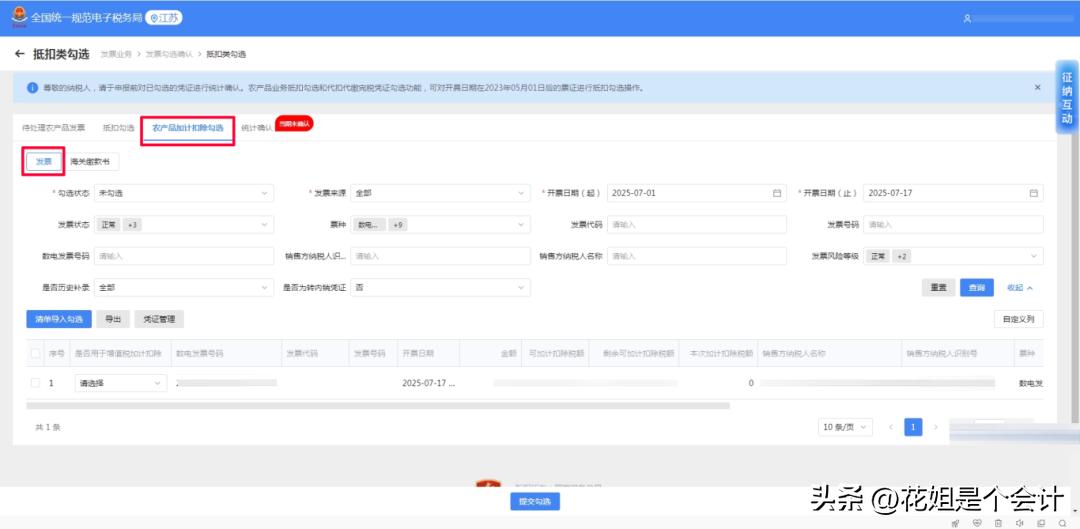This screenshot has height=529, width=1080.
Task: Go to next page arrow
Action: [935, 427]
